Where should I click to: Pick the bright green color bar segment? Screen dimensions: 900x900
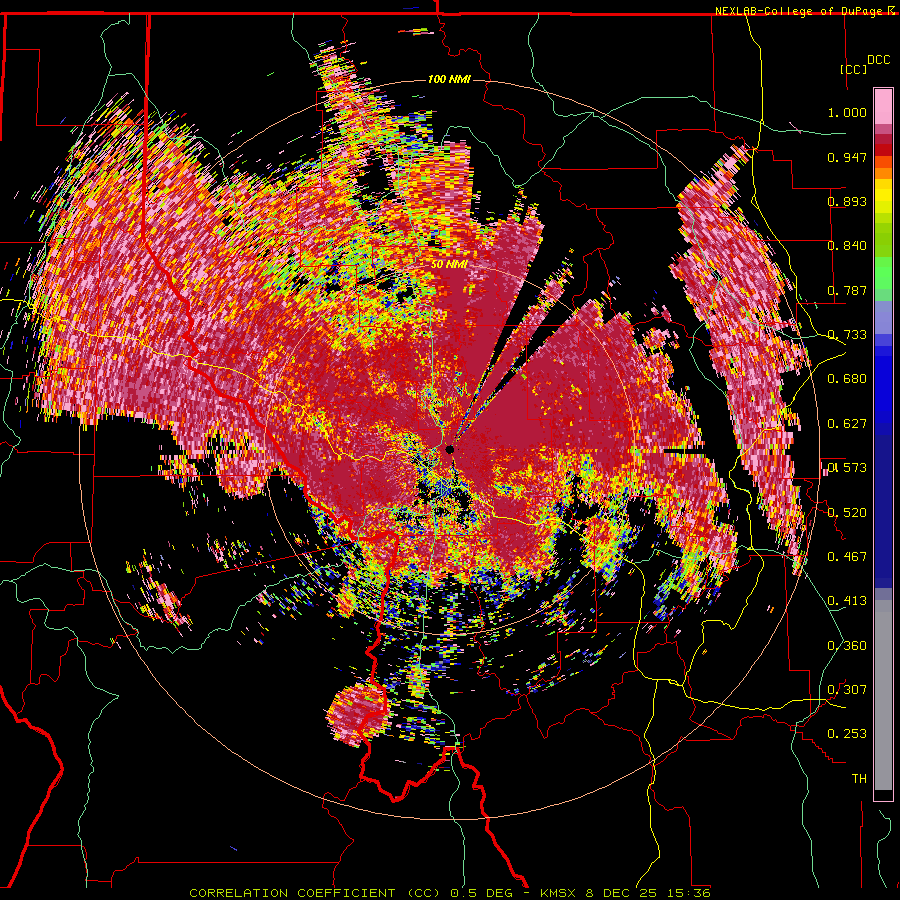pos(883,273)
